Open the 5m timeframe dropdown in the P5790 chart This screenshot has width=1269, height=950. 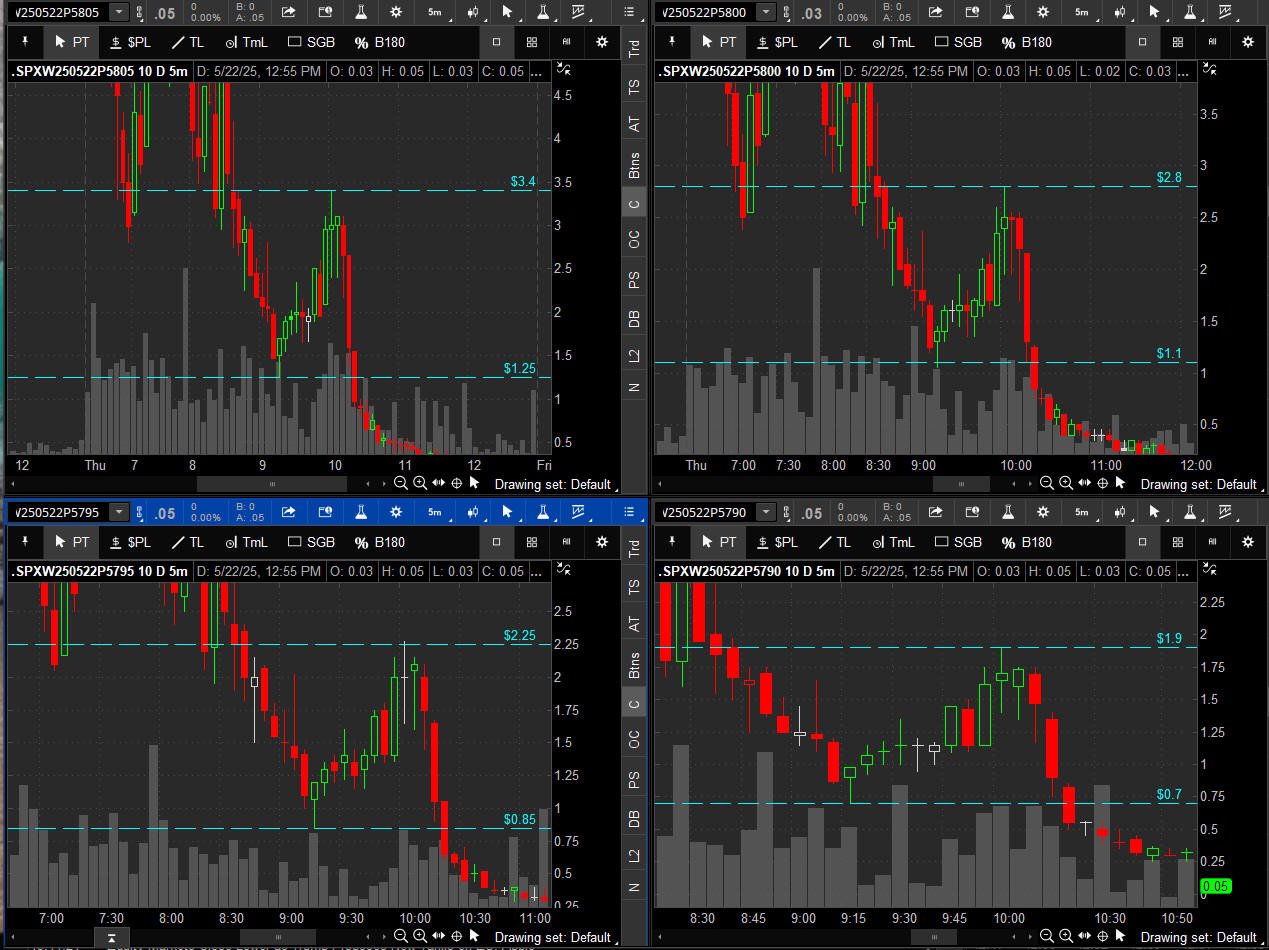click(1081, 513)
